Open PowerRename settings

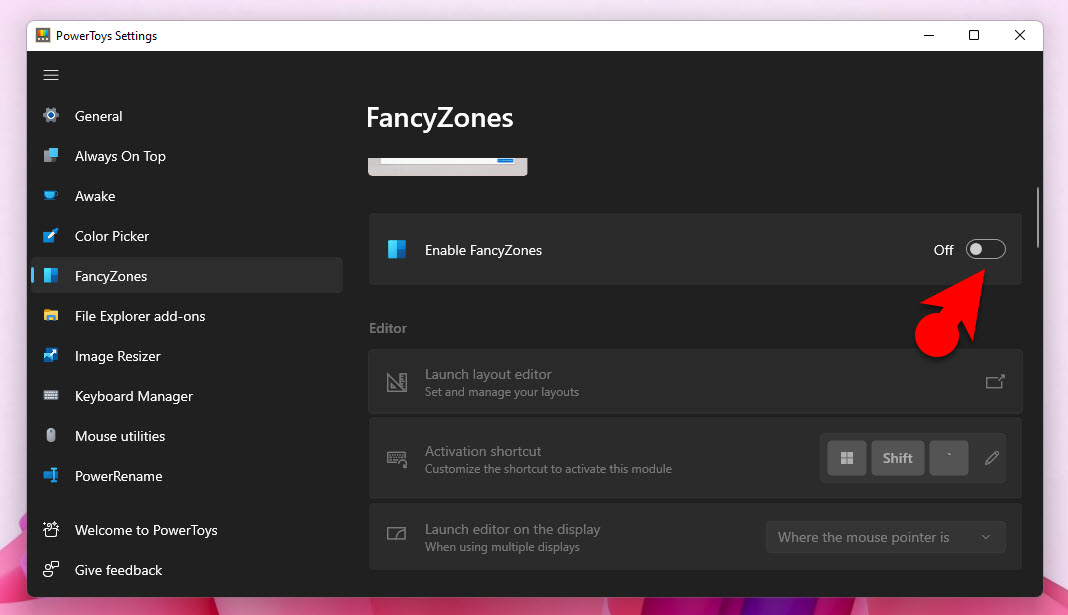tap(187, 476)
